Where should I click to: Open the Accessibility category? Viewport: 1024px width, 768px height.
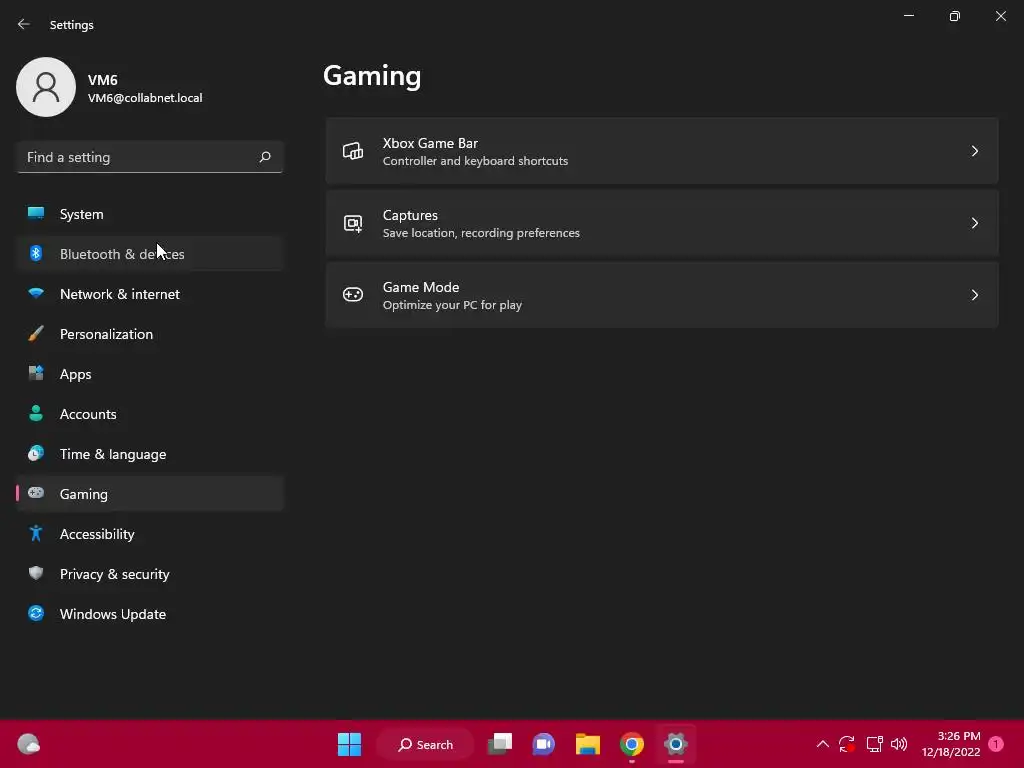tap(150, 534)
